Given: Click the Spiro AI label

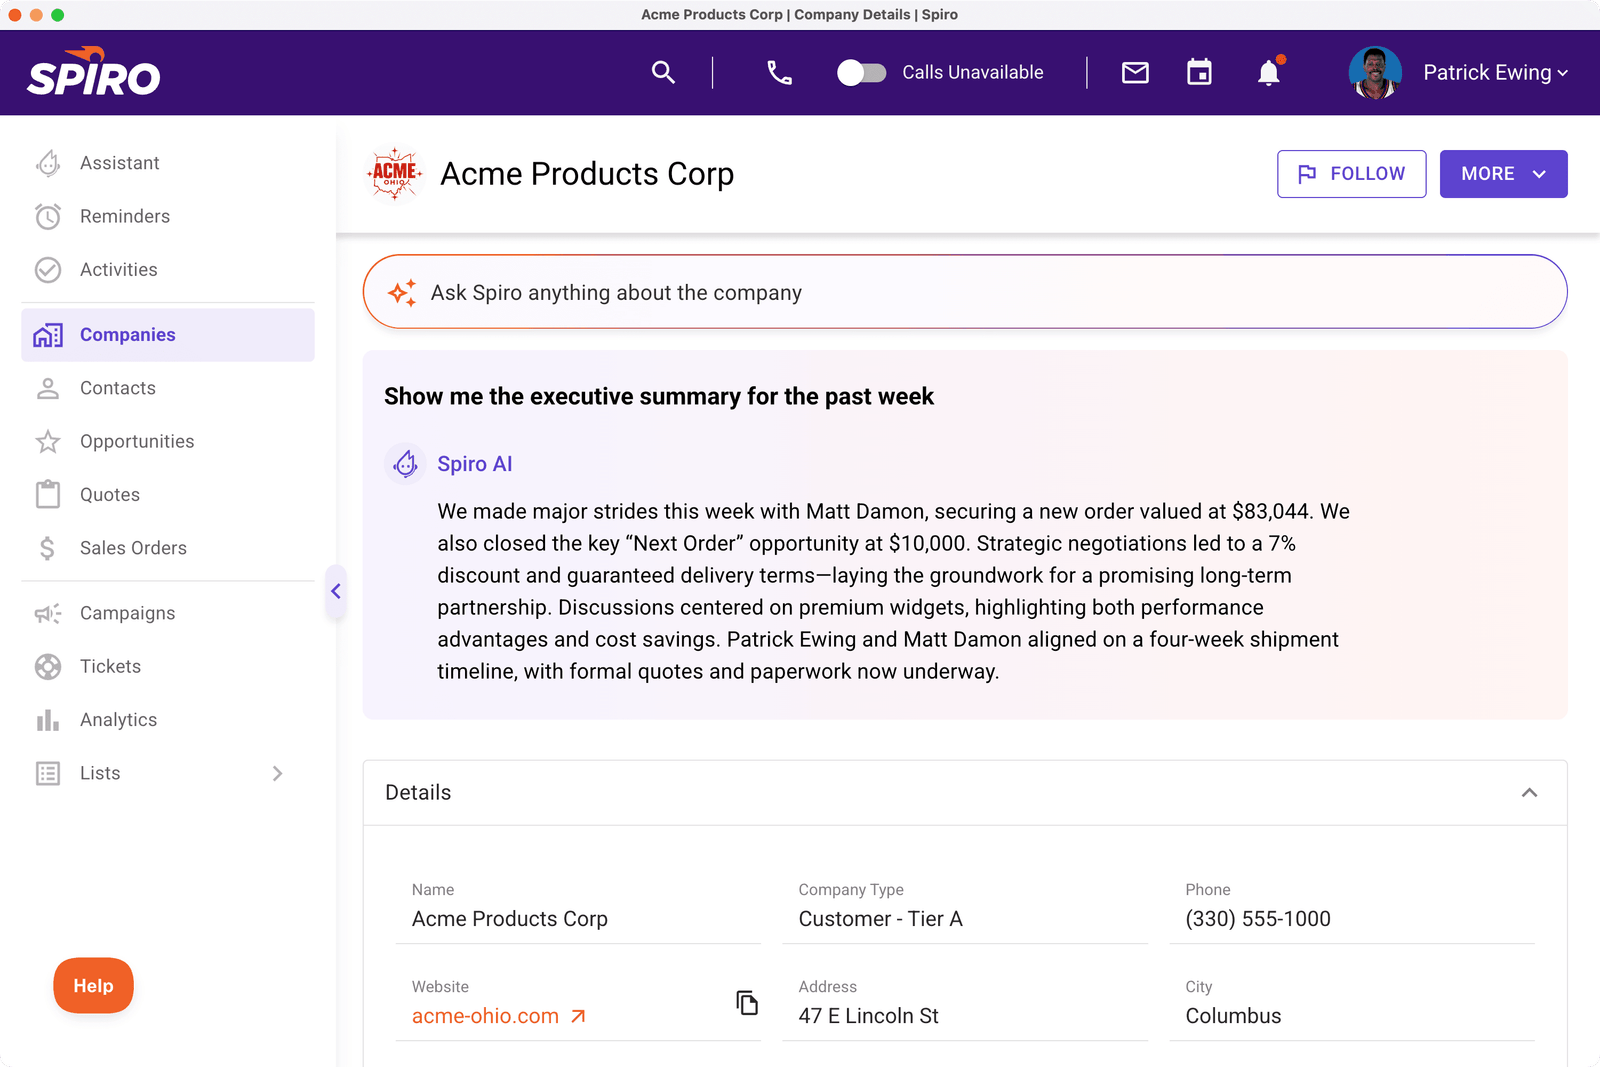Looking at the screenshot, I should pyautogui.click(x=475, y=464).
